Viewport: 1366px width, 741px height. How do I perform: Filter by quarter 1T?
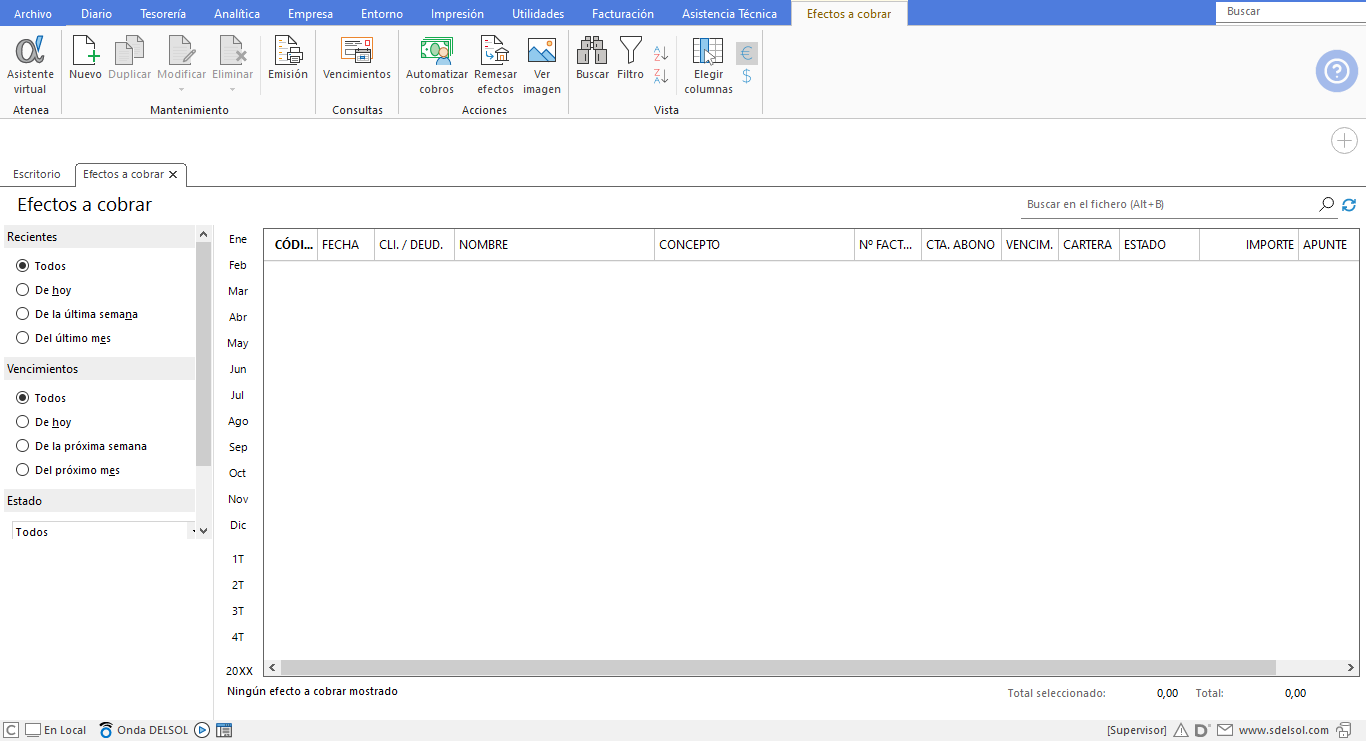238,559
